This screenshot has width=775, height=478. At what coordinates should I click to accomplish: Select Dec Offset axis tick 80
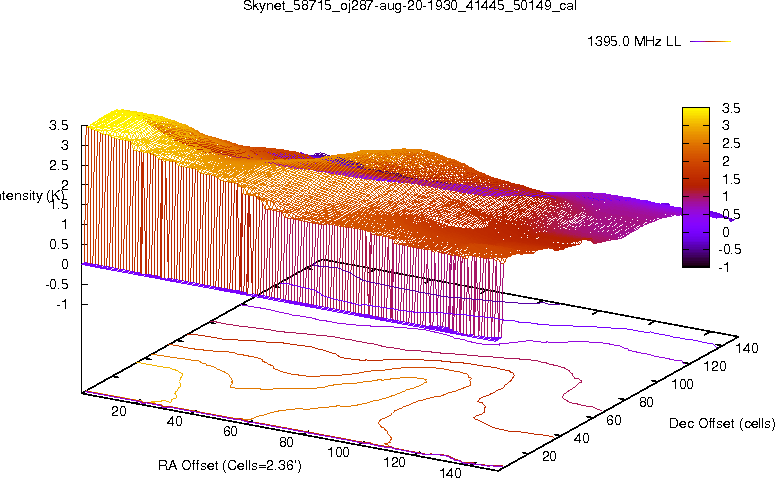pos(646,402)
